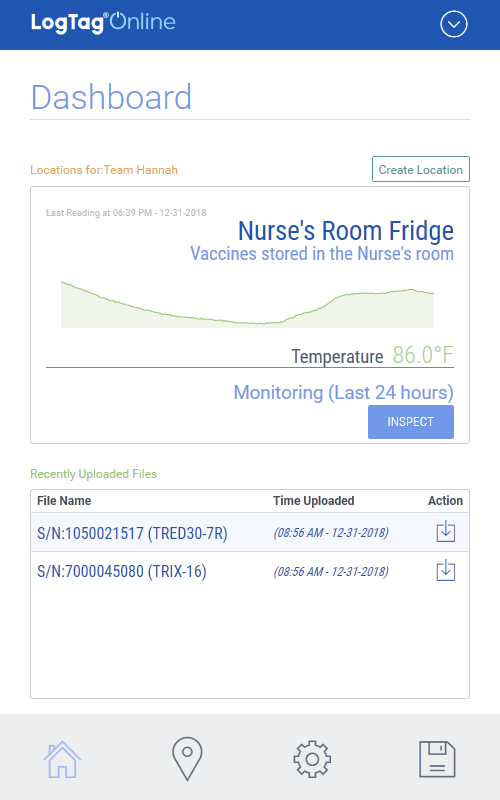Click the LogTag Online logo

[103, 22]
